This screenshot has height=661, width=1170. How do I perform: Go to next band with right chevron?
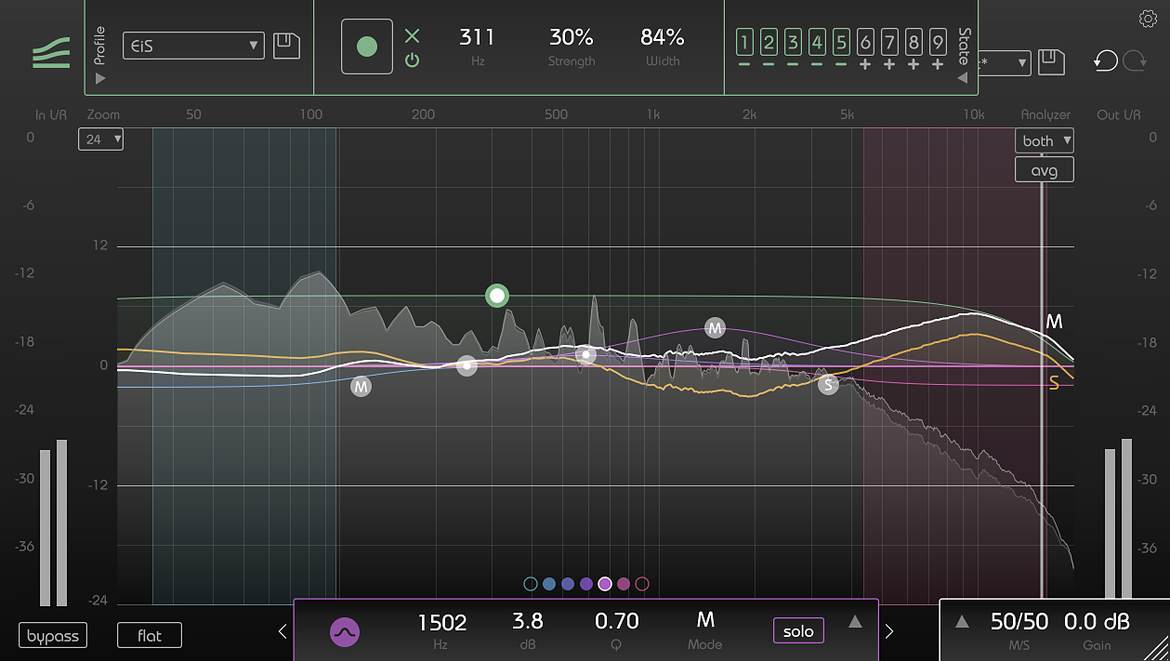click(x=889, y=632)
